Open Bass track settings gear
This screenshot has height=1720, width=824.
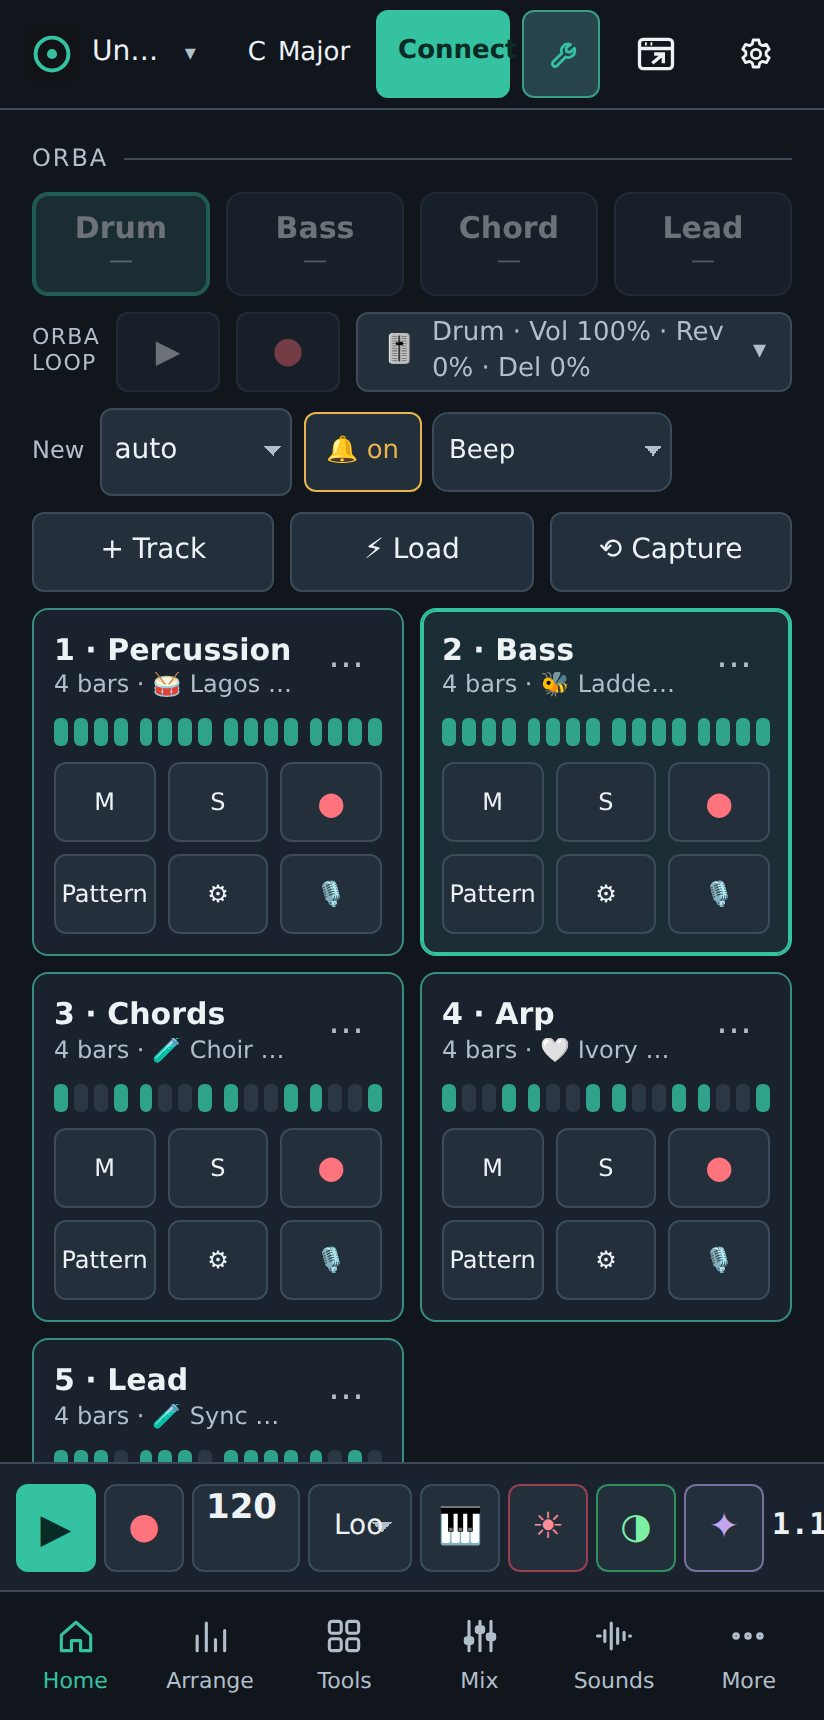click(x=606, y=894)
